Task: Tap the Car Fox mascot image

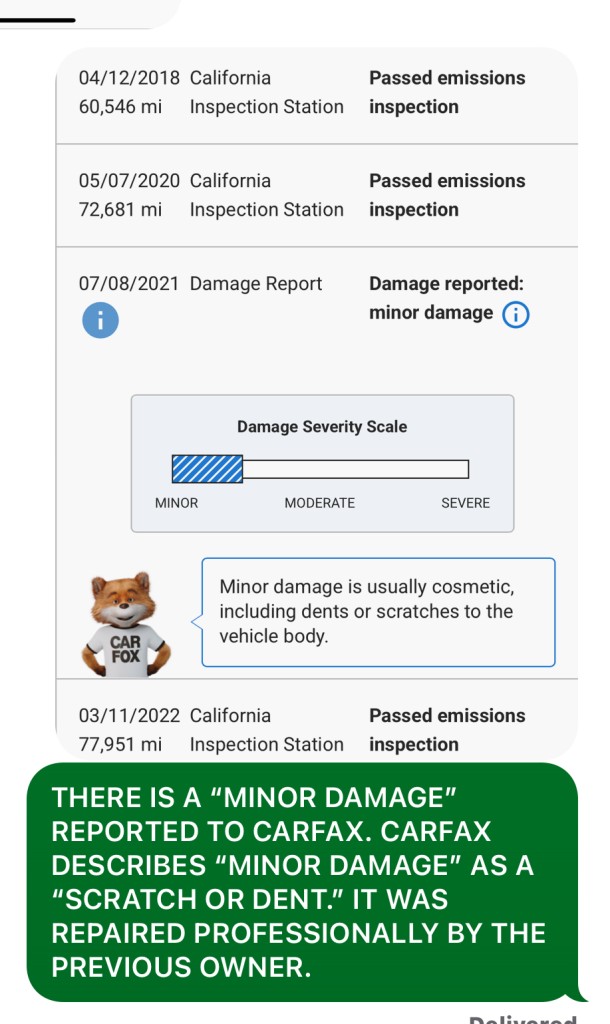Action: pos(125,624)
